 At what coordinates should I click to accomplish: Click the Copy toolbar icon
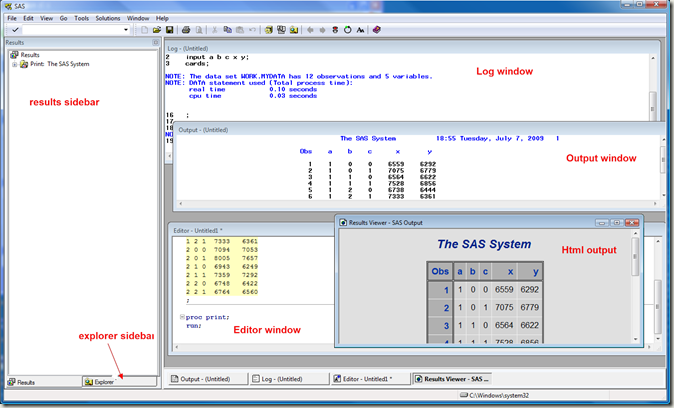click(x=229, y=30)
